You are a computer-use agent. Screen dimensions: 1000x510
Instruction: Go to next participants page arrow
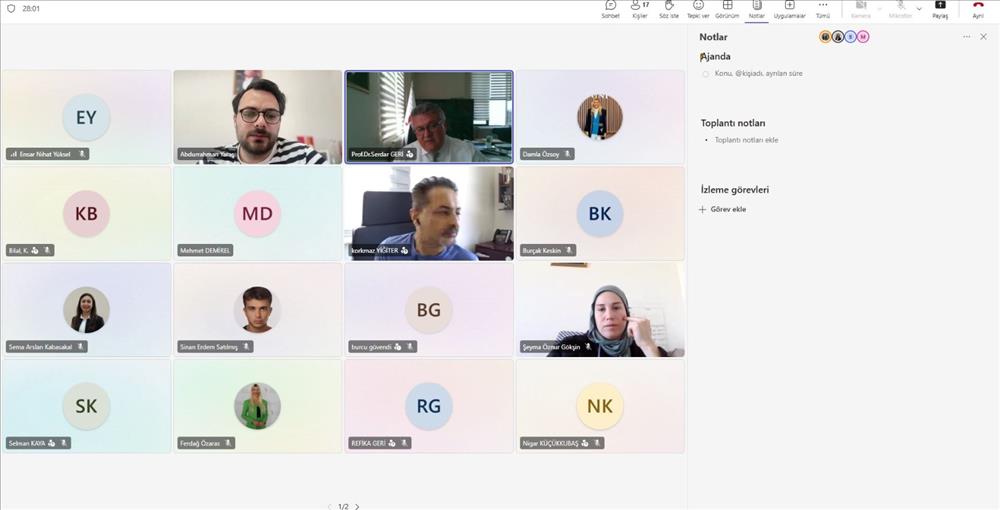click(357, 506)
